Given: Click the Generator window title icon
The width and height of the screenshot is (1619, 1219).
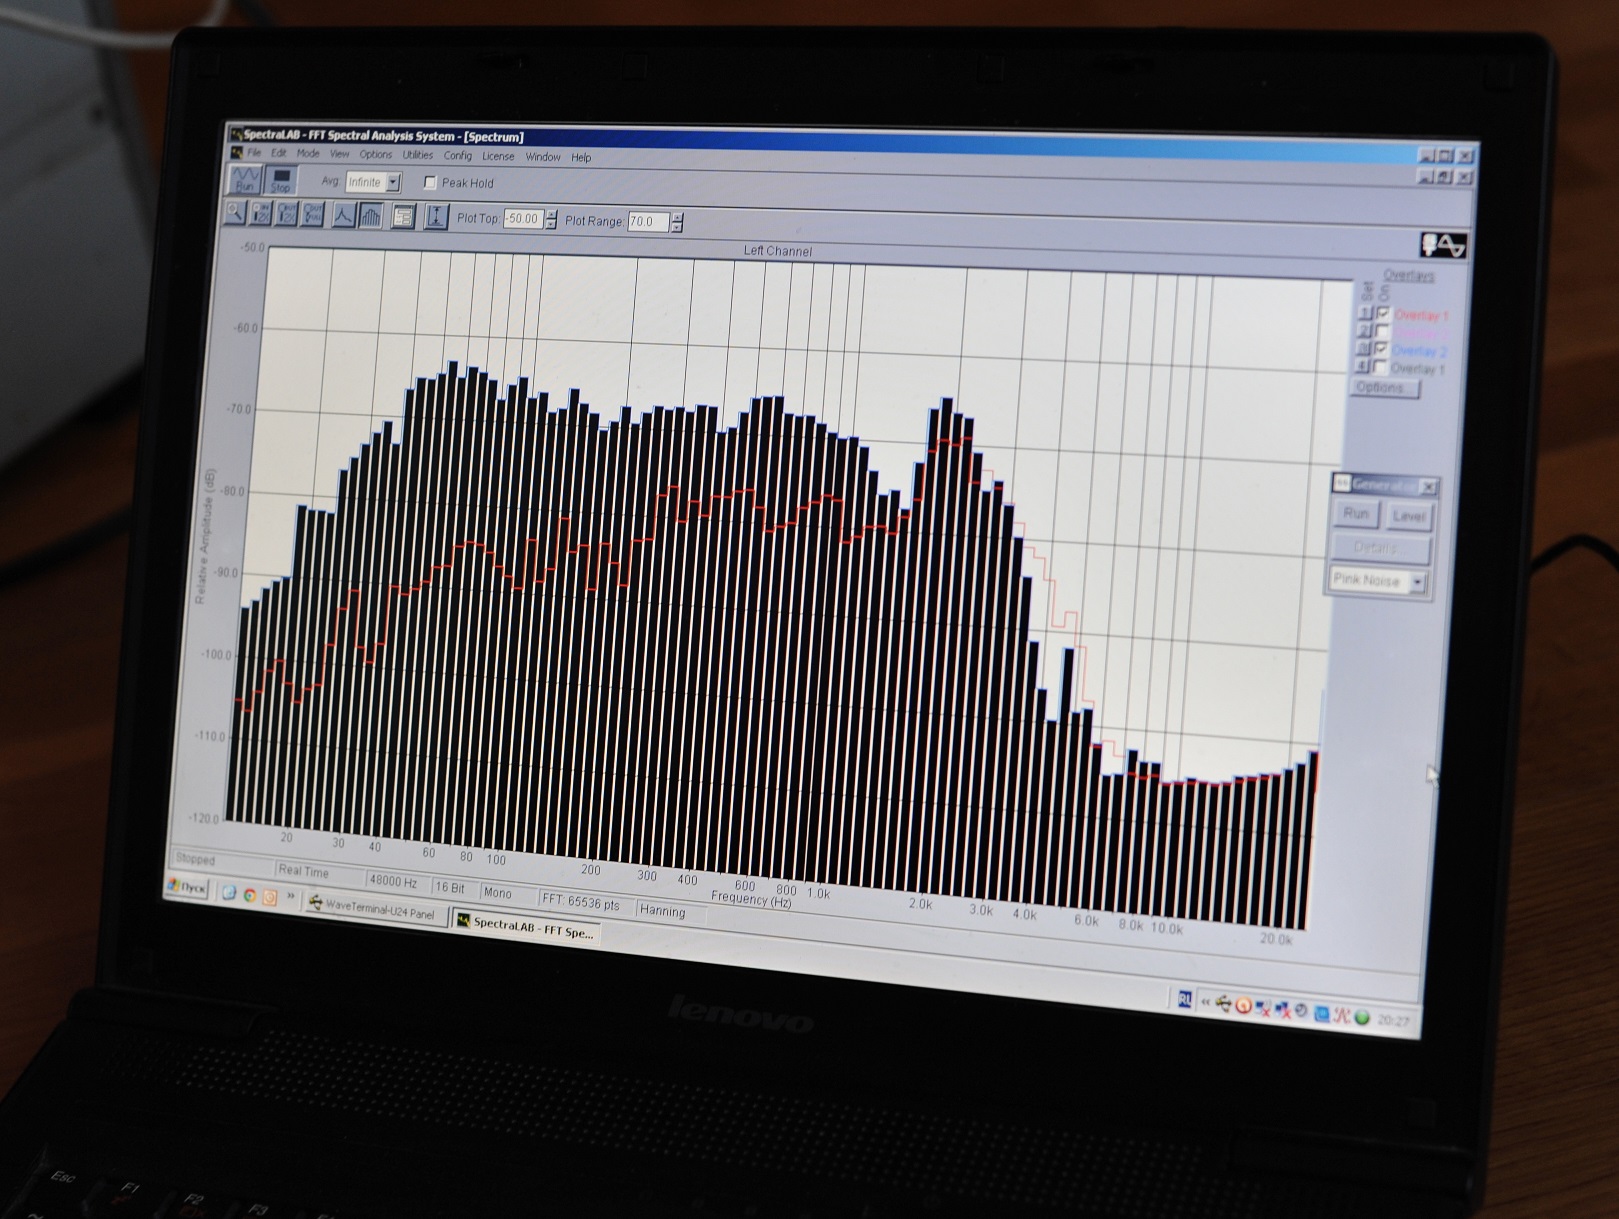Looking at the screenshot, I should pyautogui.click(x=1343, y=484).
